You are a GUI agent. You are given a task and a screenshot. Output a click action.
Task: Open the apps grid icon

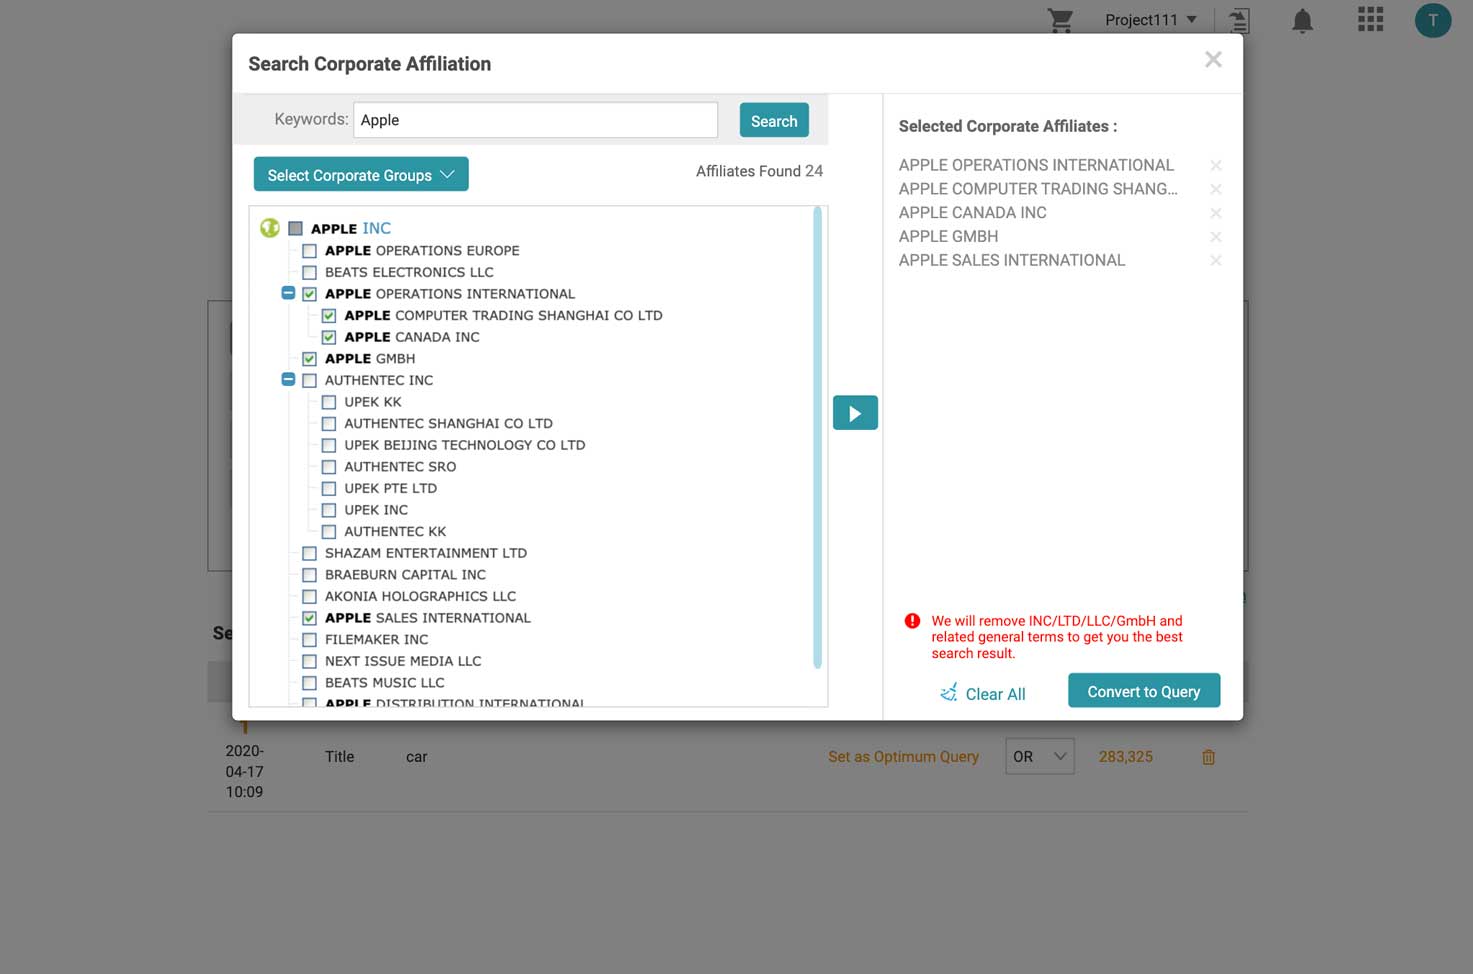coord(1370,19)
